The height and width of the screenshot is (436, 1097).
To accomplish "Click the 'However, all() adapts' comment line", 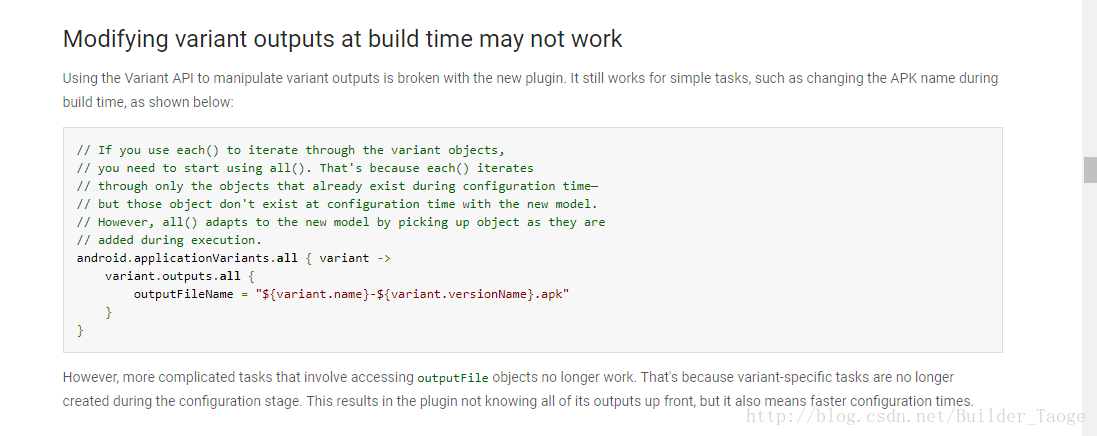I will [x=341, y=222].
